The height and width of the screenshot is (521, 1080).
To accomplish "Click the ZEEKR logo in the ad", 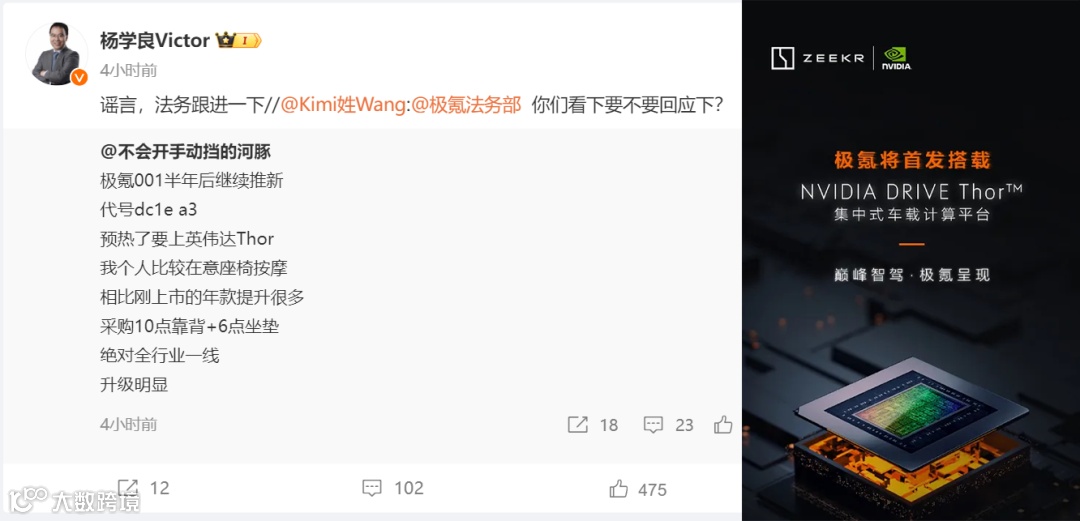I will pos(817,59).
